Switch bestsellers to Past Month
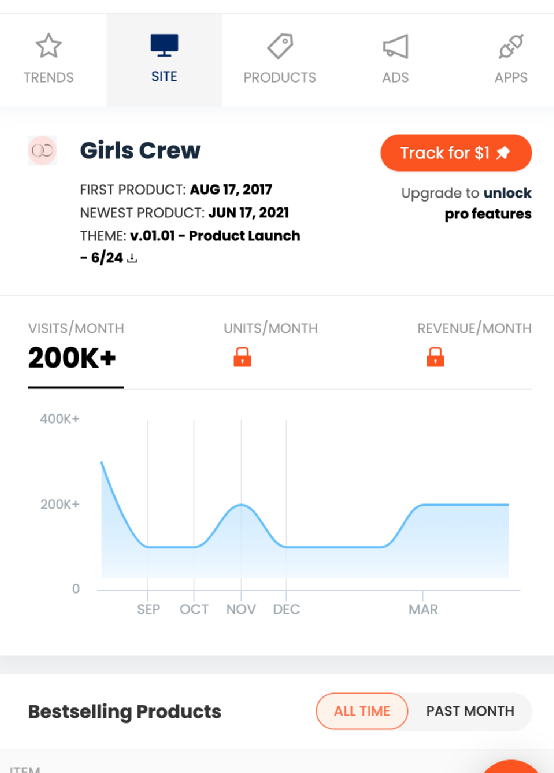 point(470,711)
